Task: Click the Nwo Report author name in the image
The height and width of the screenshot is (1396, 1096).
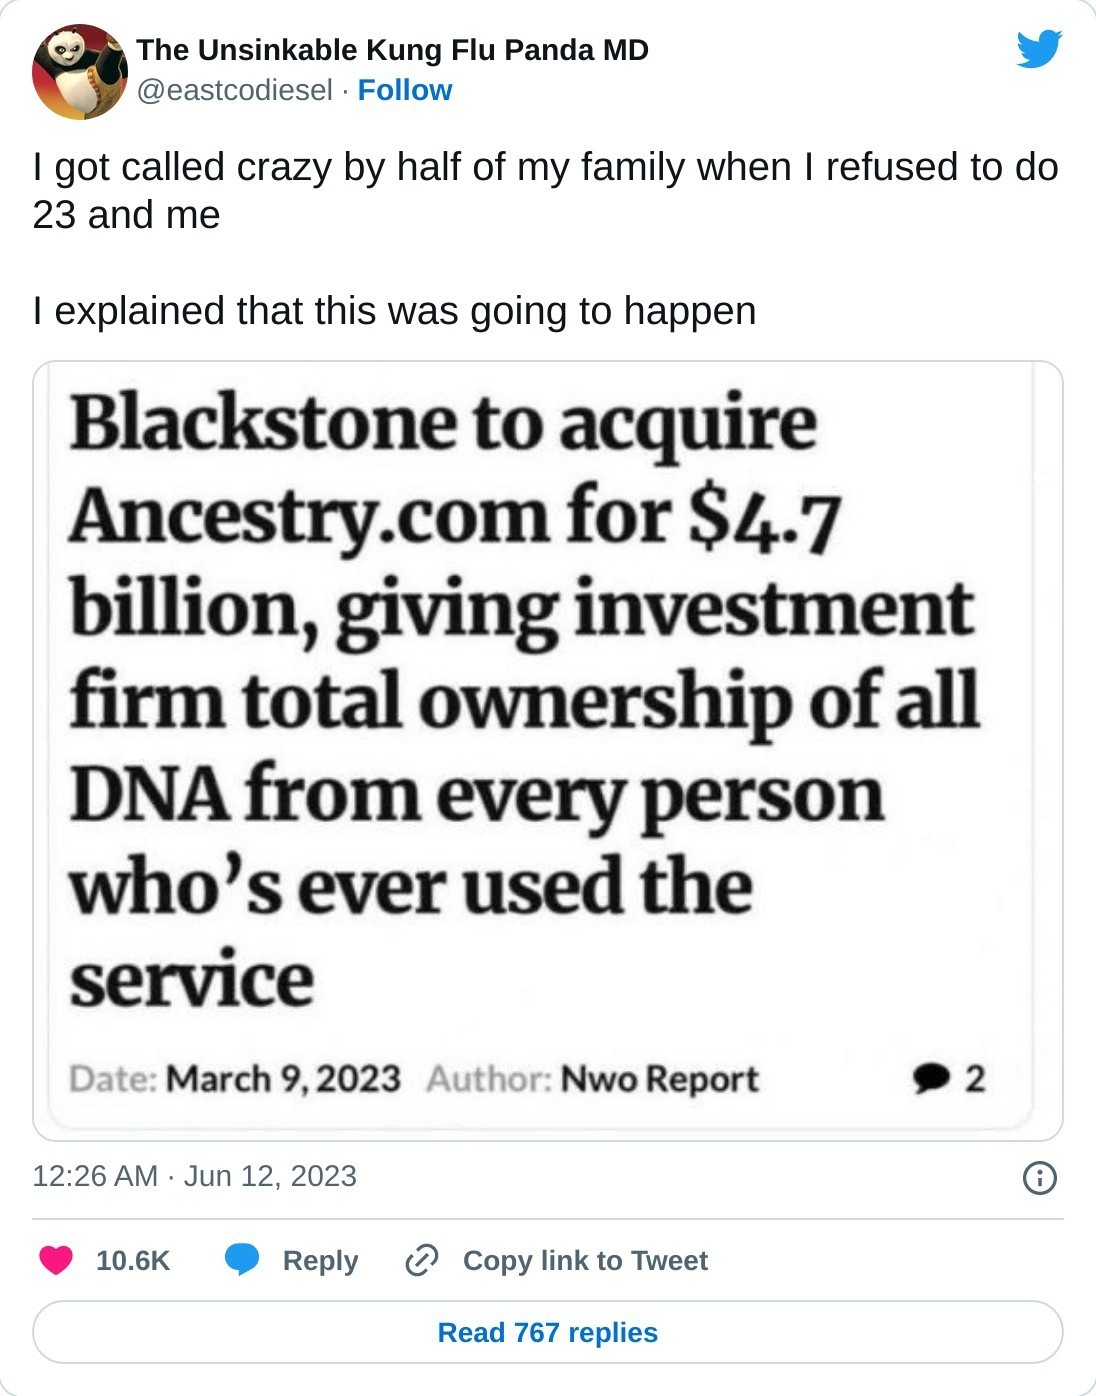Action: point(659,1079)
